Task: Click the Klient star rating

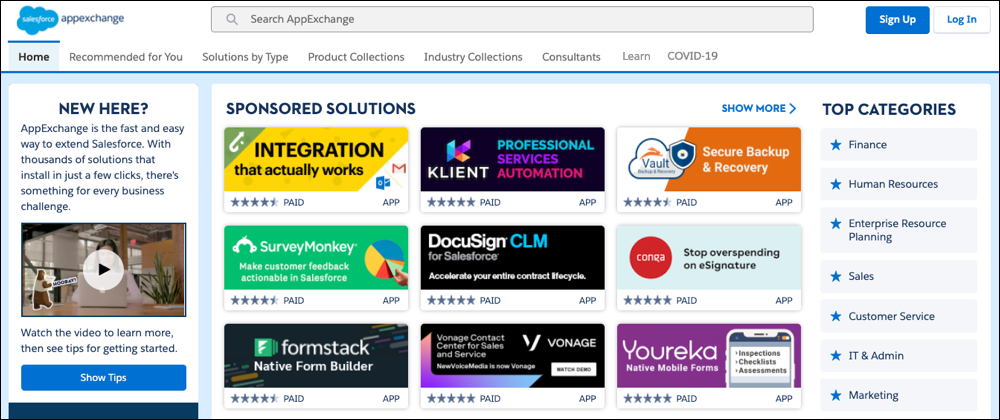Action: pyautogui.click(x=451, y=203)
